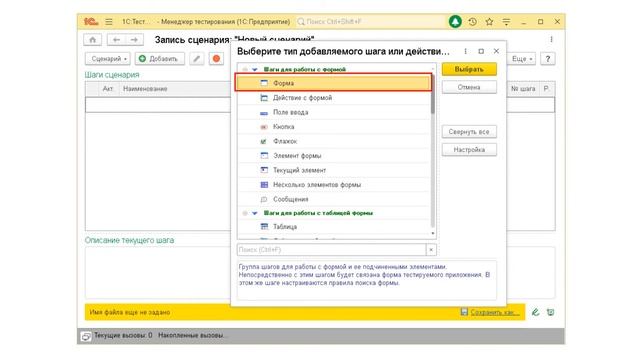Collapse the Шаги для работы с формой group
The image size is (640, 360).
pos(255,69)
